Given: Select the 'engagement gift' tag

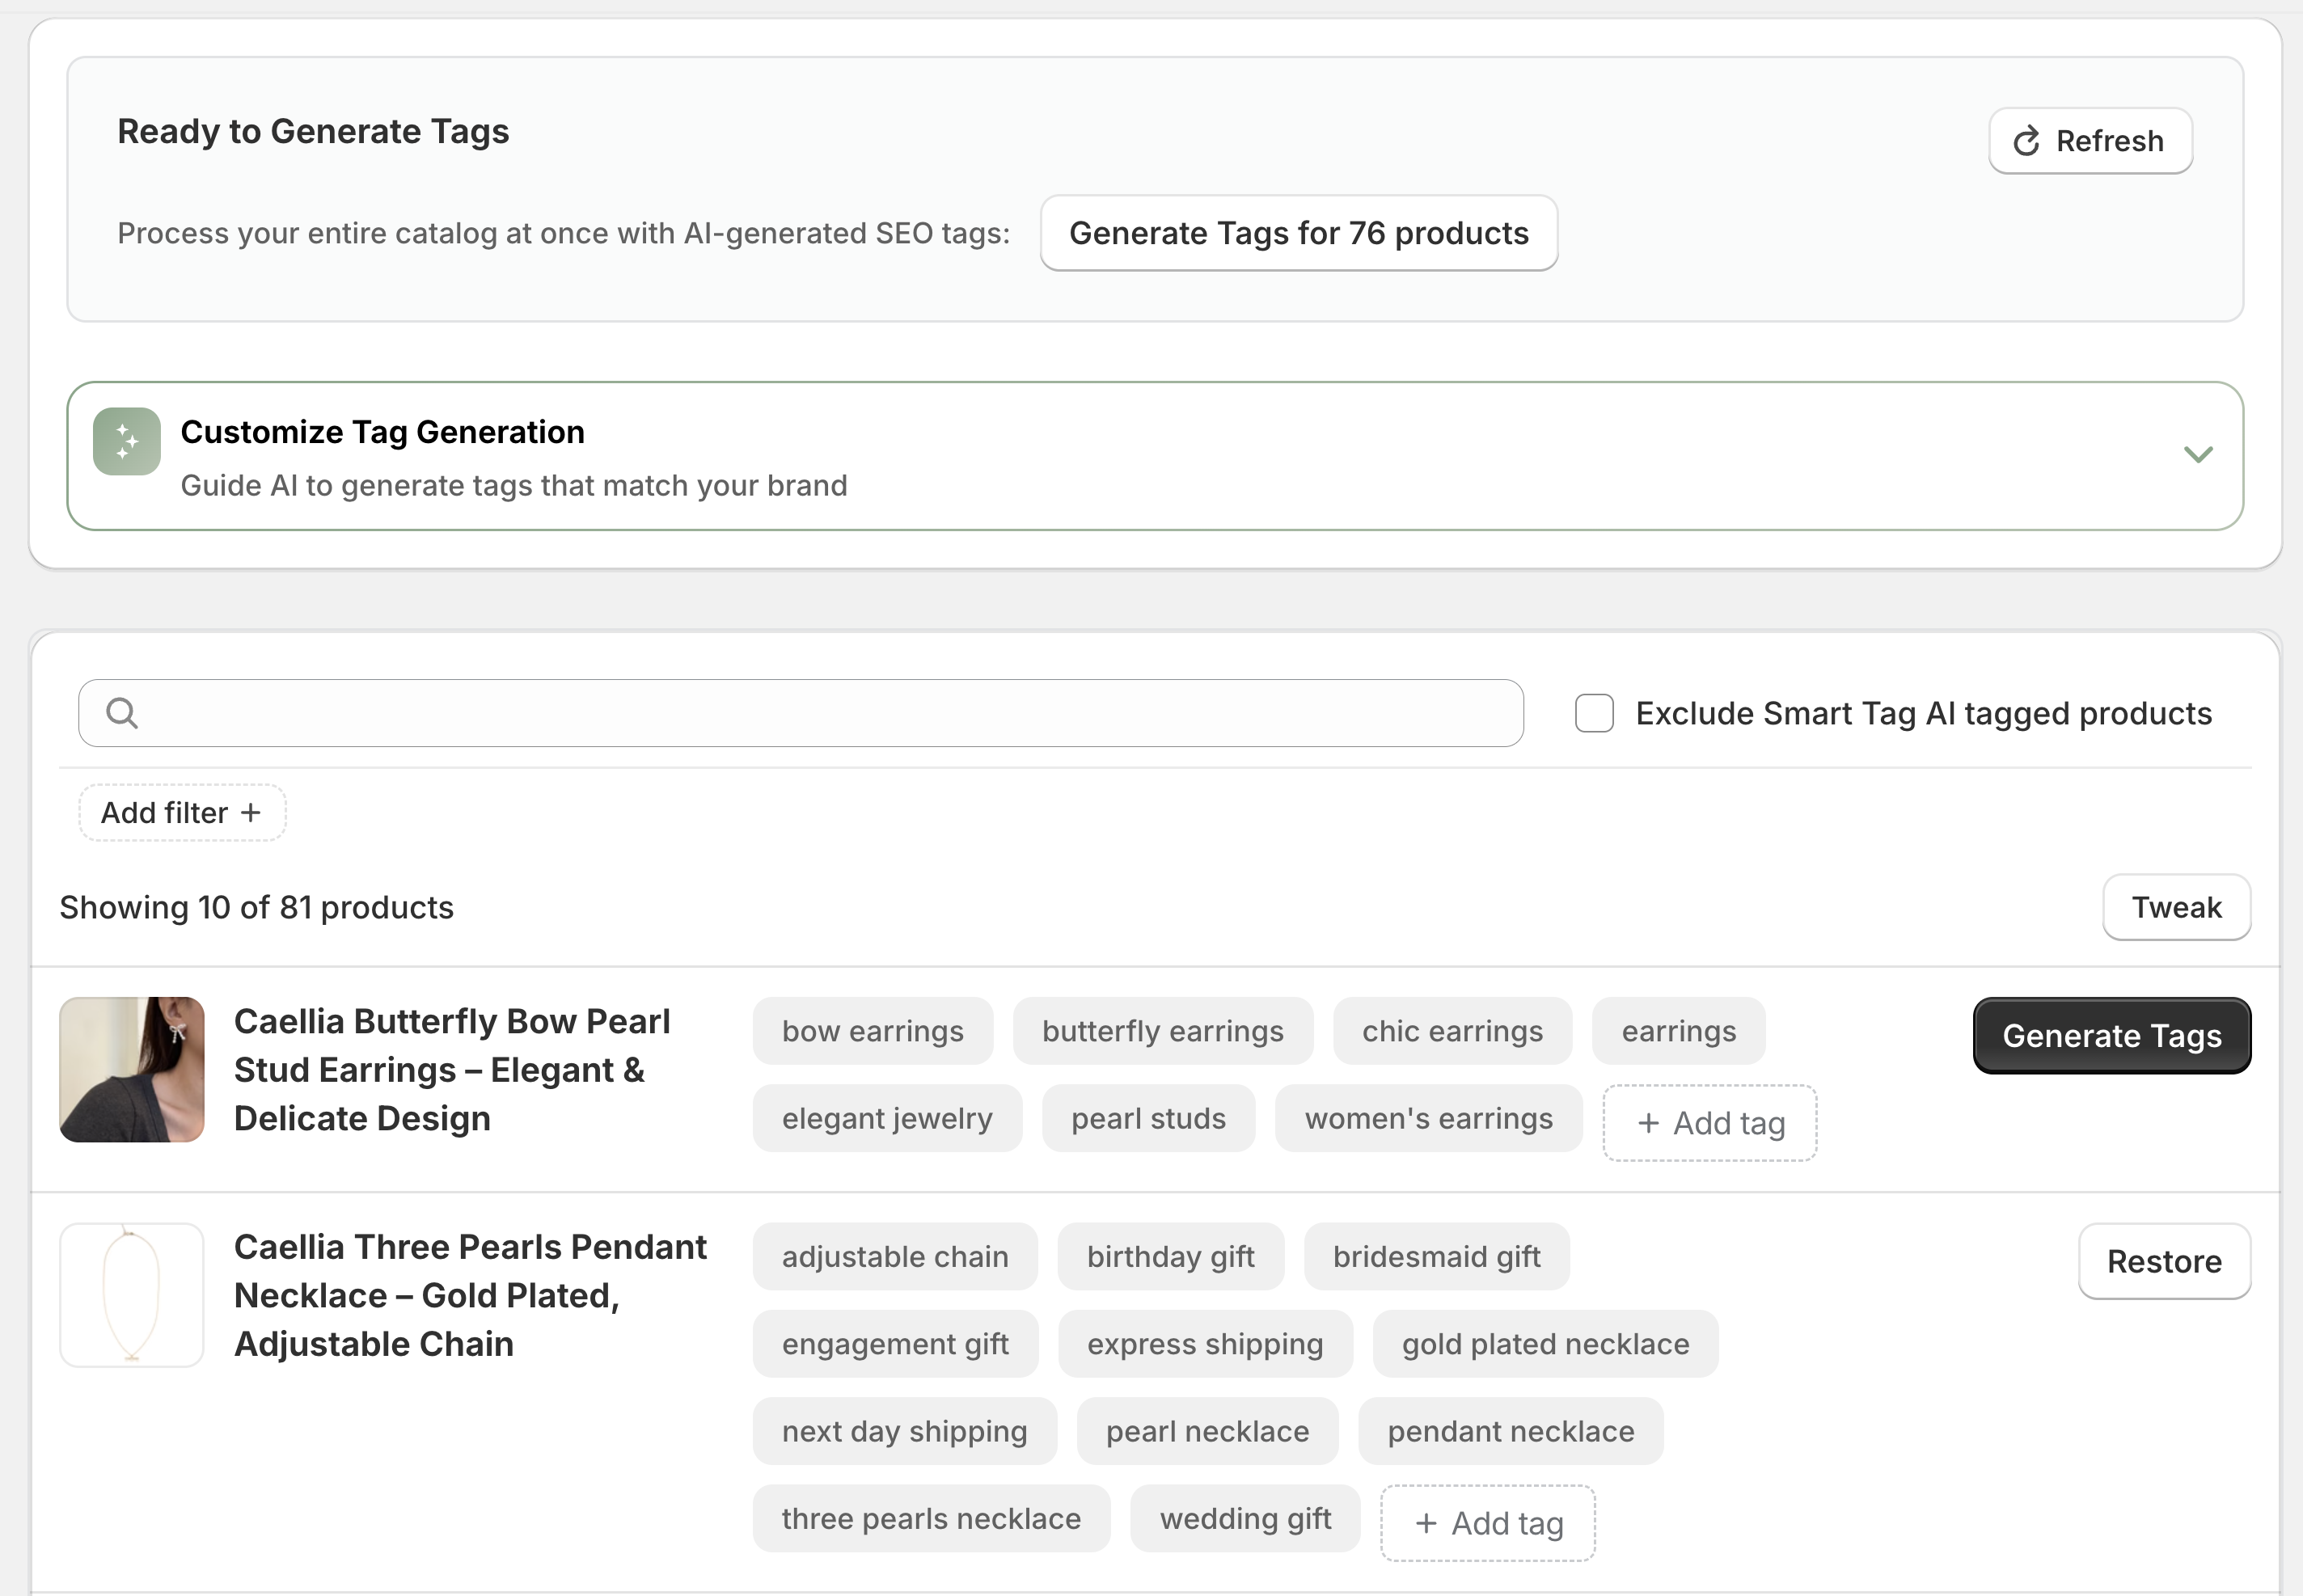Looking at the screenshot, I should pos(896,1344).
